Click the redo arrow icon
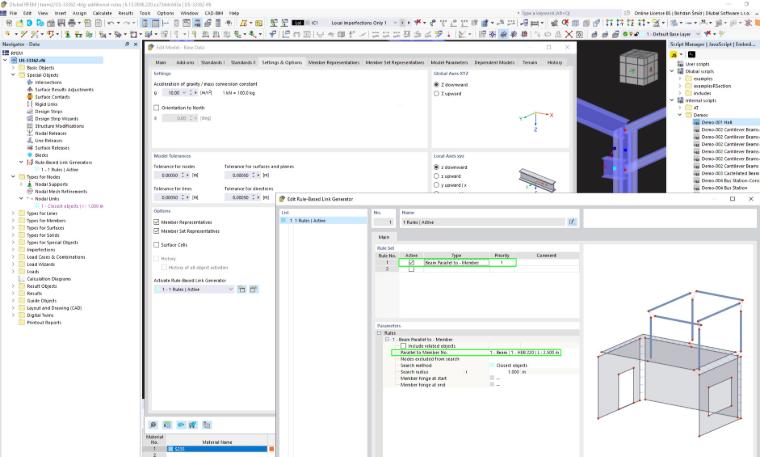Screen dimensions: 760x457 127,23
